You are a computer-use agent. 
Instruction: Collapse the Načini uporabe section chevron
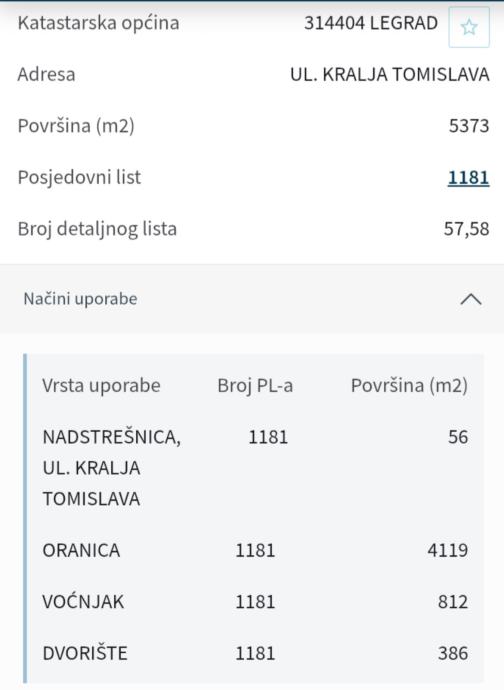471,299
